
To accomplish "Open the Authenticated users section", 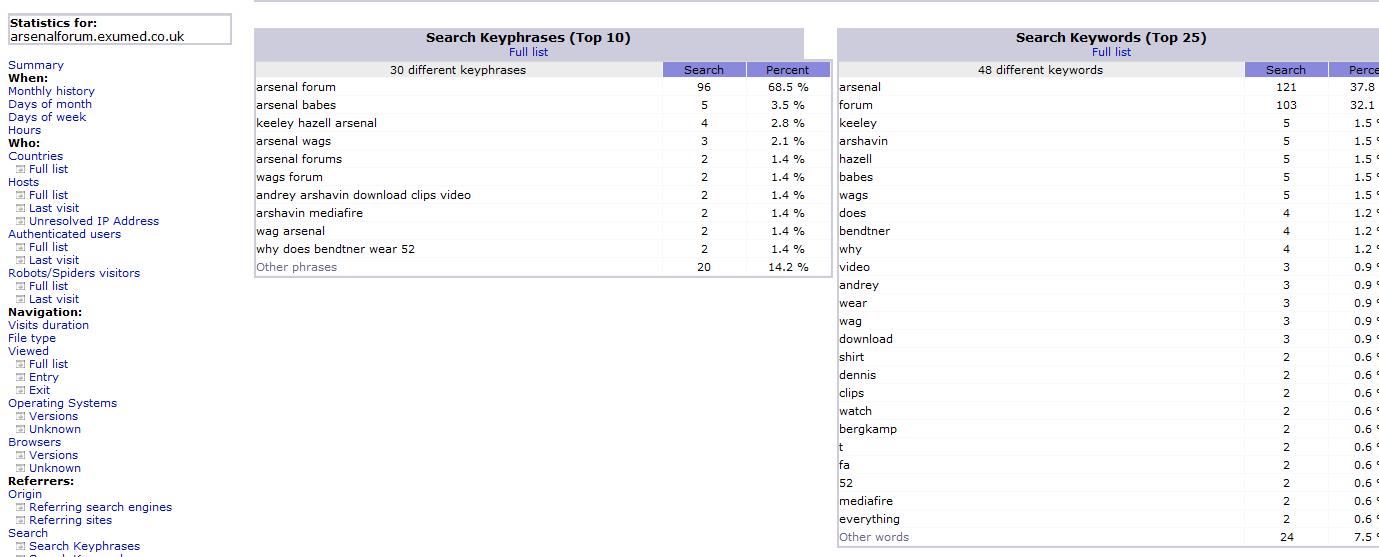I will pyautogui.click(x=64, y=234).
